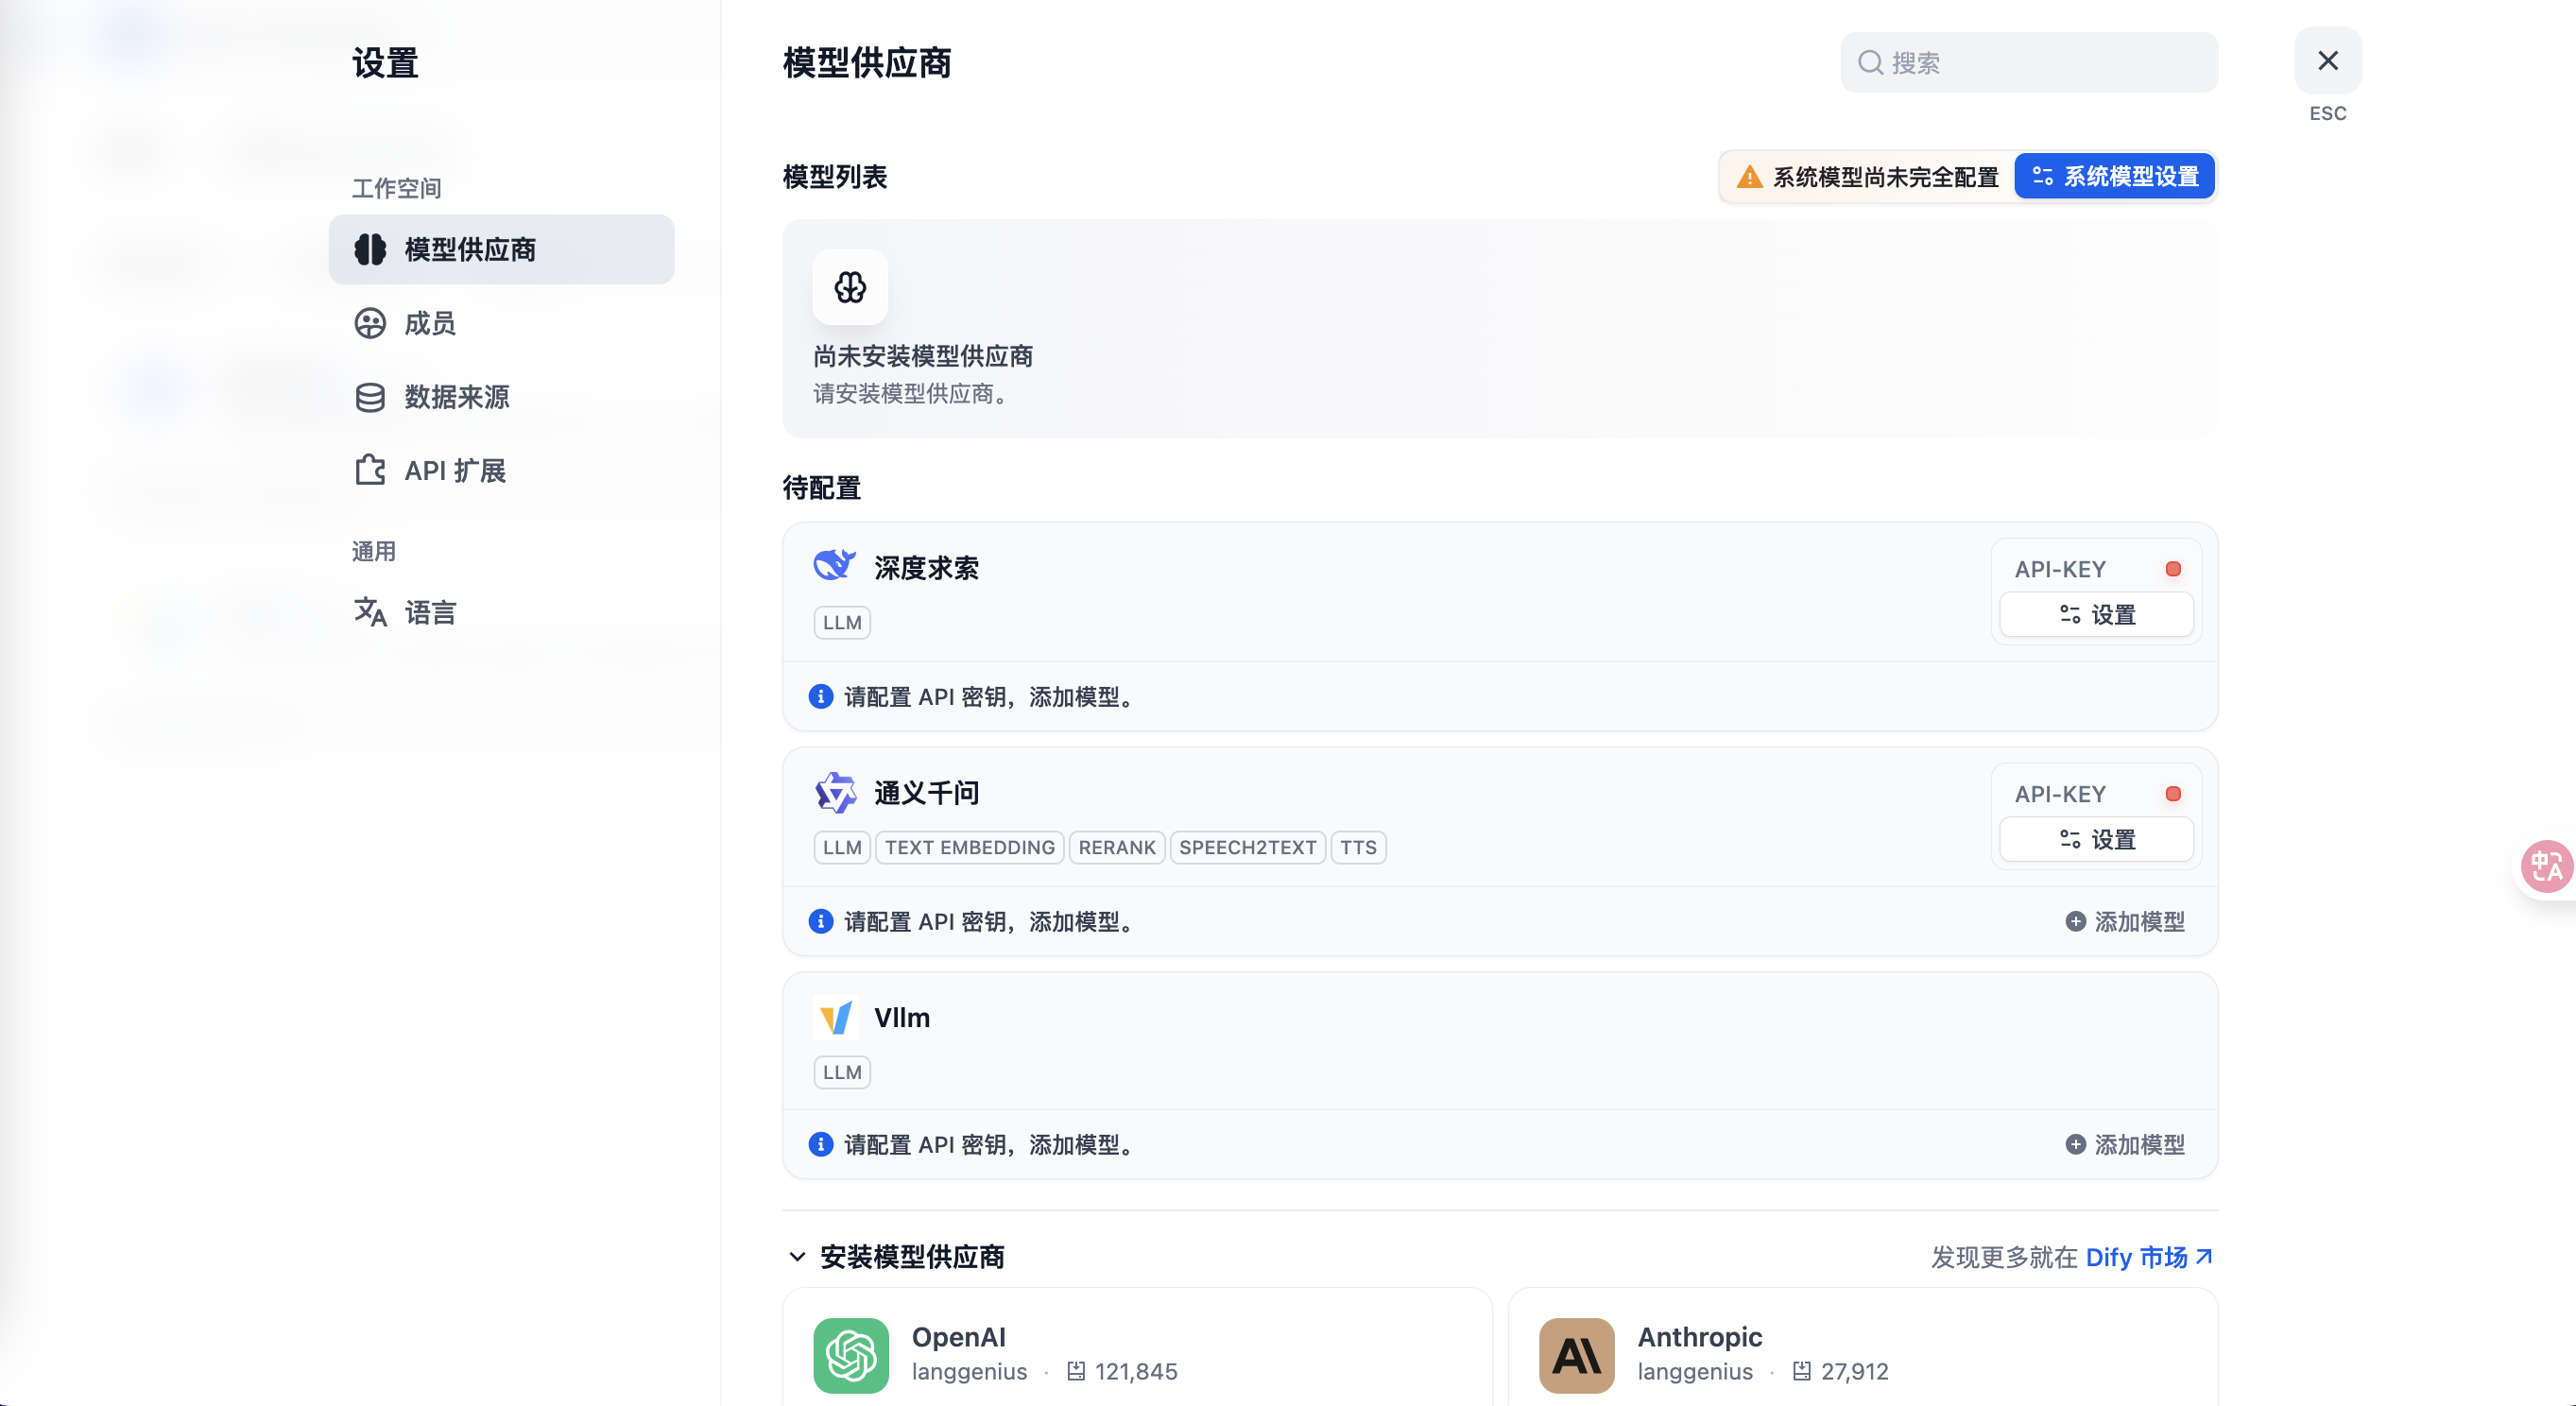Open the 模型供应商 settings section
The image size is (2576, 1406).
501,249
